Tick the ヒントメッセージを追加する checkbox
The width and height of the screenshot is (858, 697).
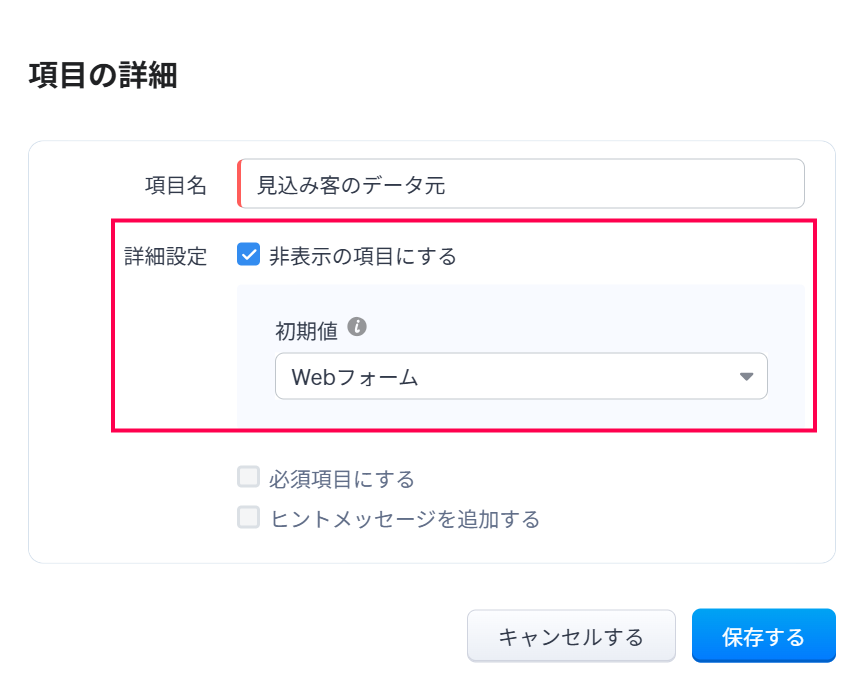[x=248, y=518]
